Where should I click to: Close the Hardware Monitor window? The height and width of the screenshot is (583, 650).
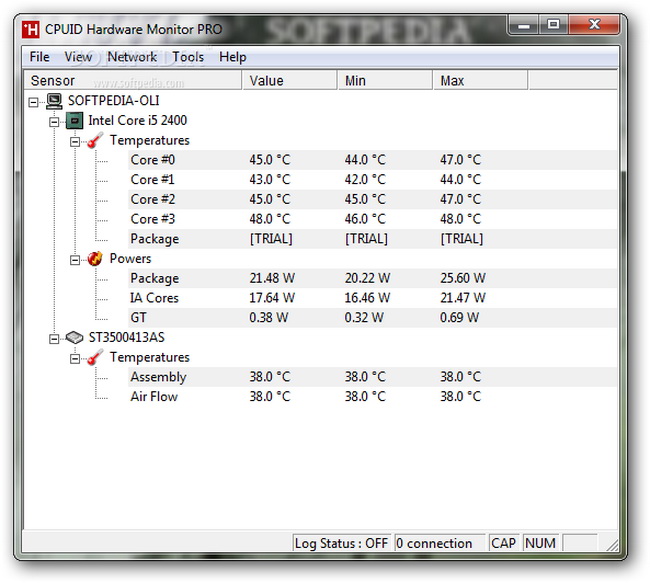pyautogui.click(x=594, y=26)
